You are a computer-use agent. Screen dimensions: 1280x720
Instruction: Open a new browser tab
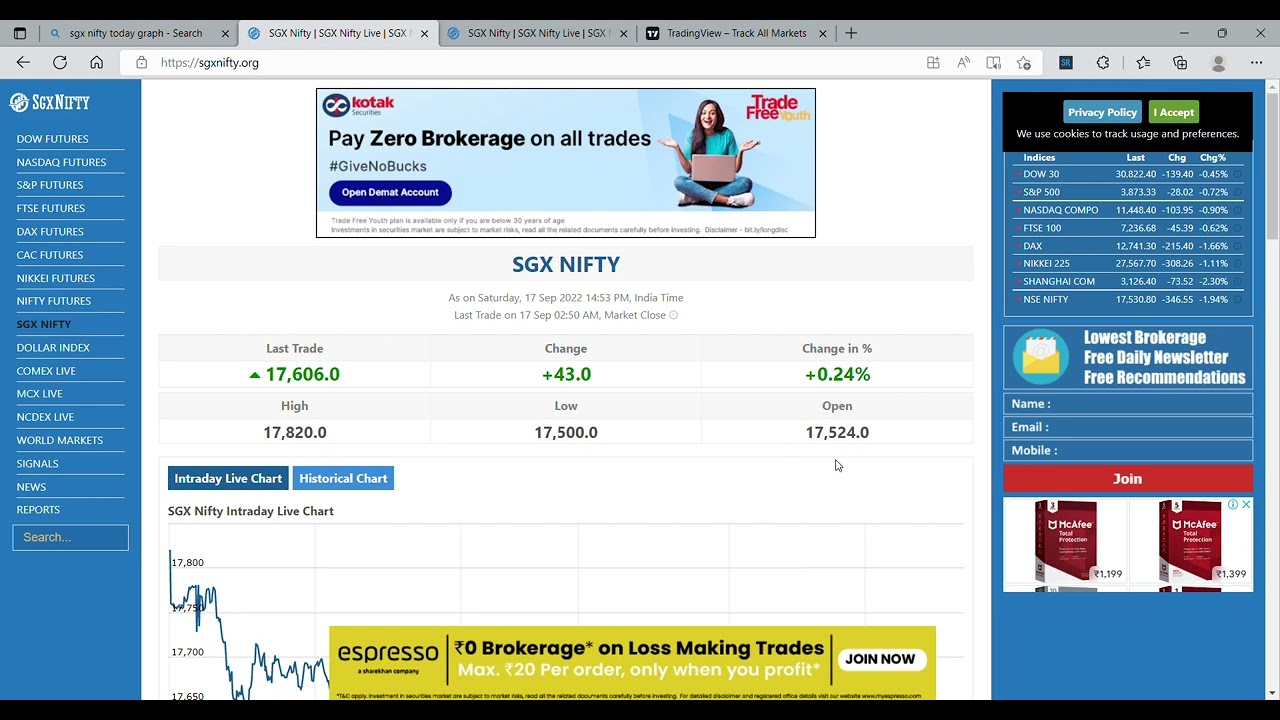click(851, 33)
